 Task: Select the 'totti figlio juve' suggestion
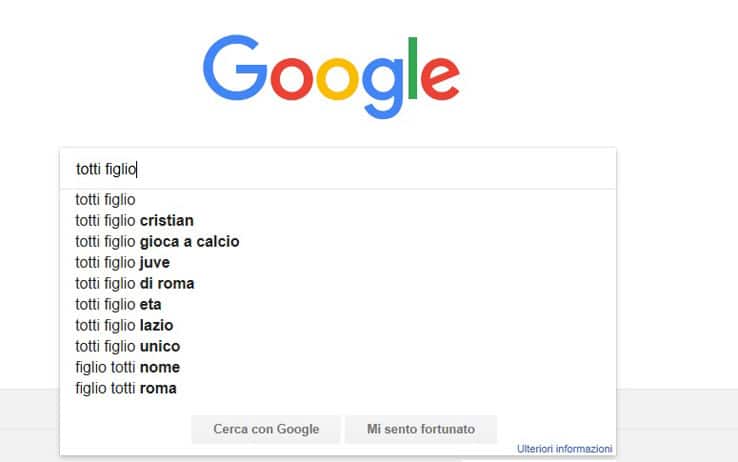tap(338, 263)
